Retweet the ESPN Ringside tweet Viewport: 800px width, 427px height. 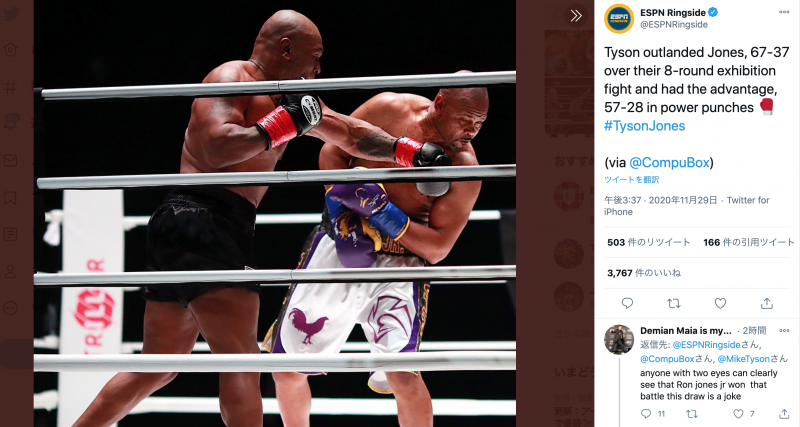[x=673, y=304]
